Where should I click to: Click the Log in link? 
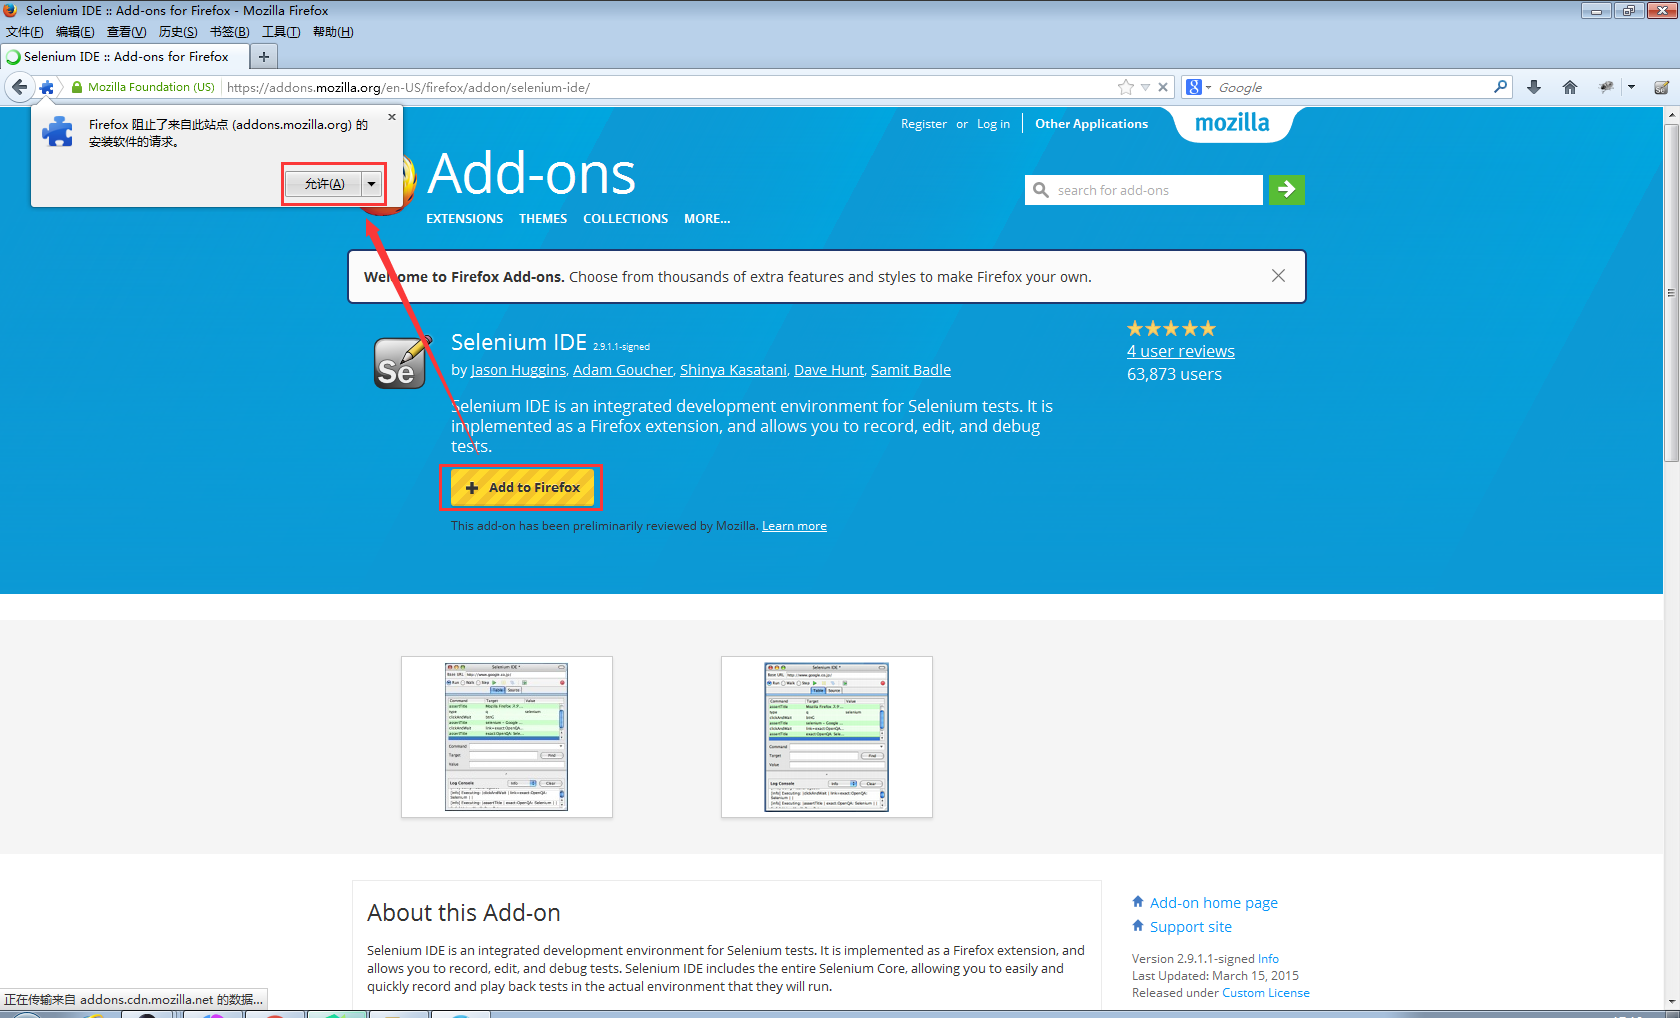coord(993,124)
